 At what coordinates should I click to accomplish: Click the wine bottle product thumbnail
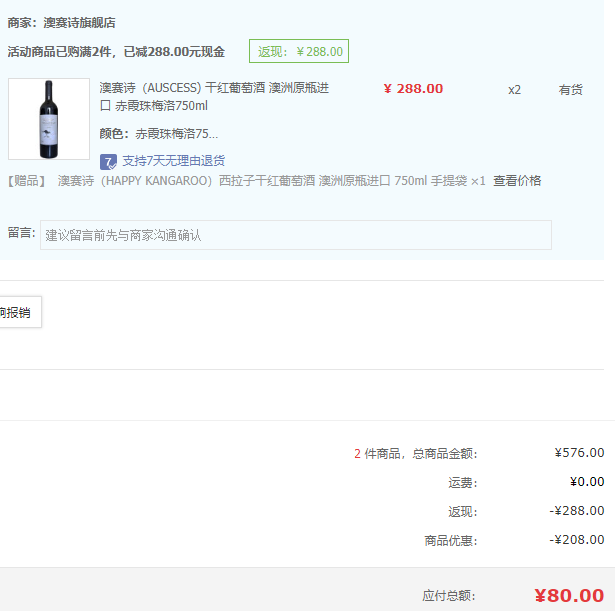49,119
